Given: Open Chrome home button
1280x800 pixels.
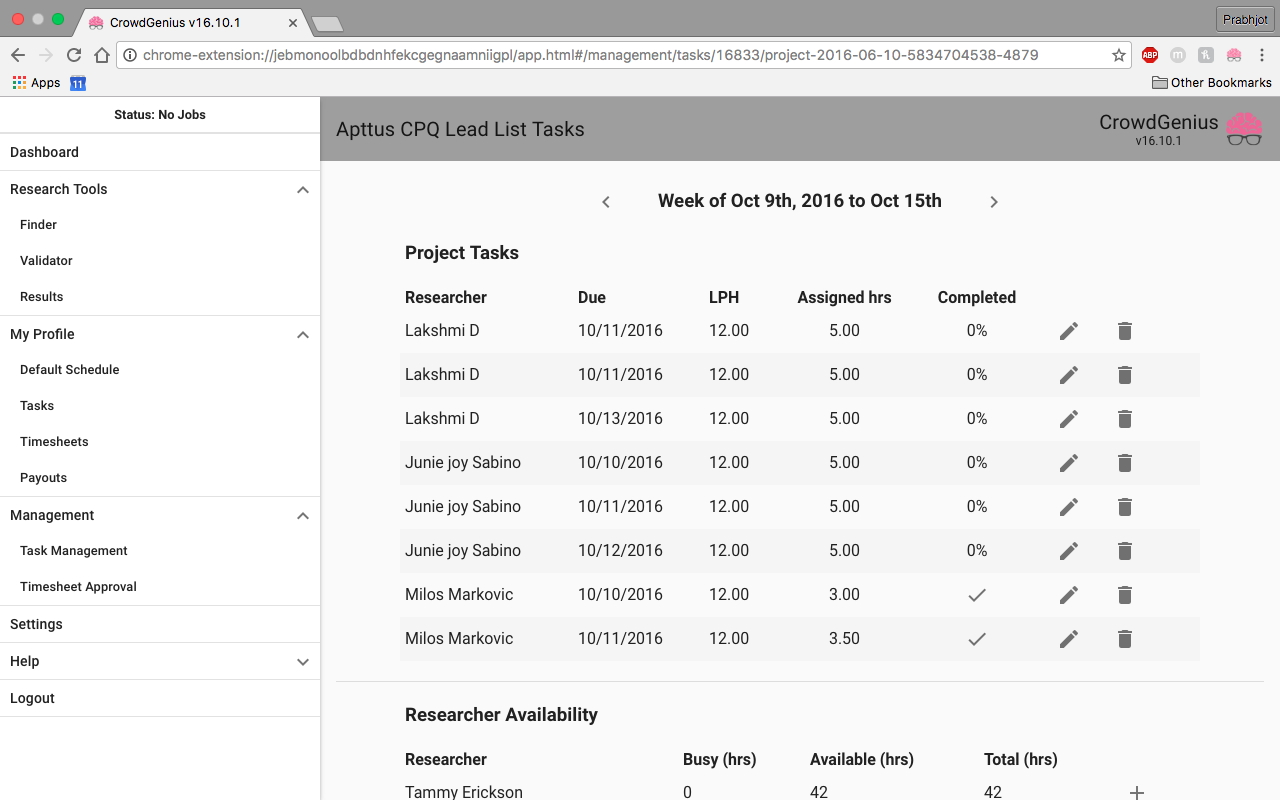Looking at the screenshot, I should (x=102, y=55).
